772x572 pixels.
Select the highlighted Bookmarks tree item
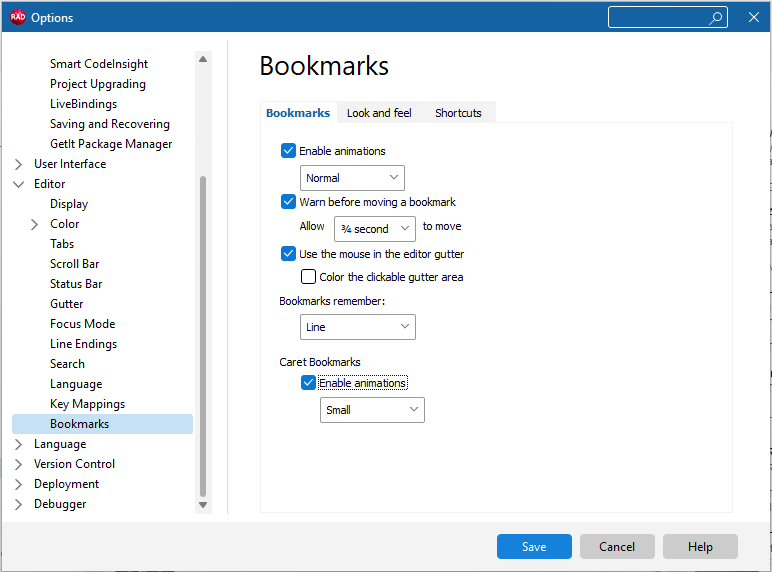tap(102, 424)
